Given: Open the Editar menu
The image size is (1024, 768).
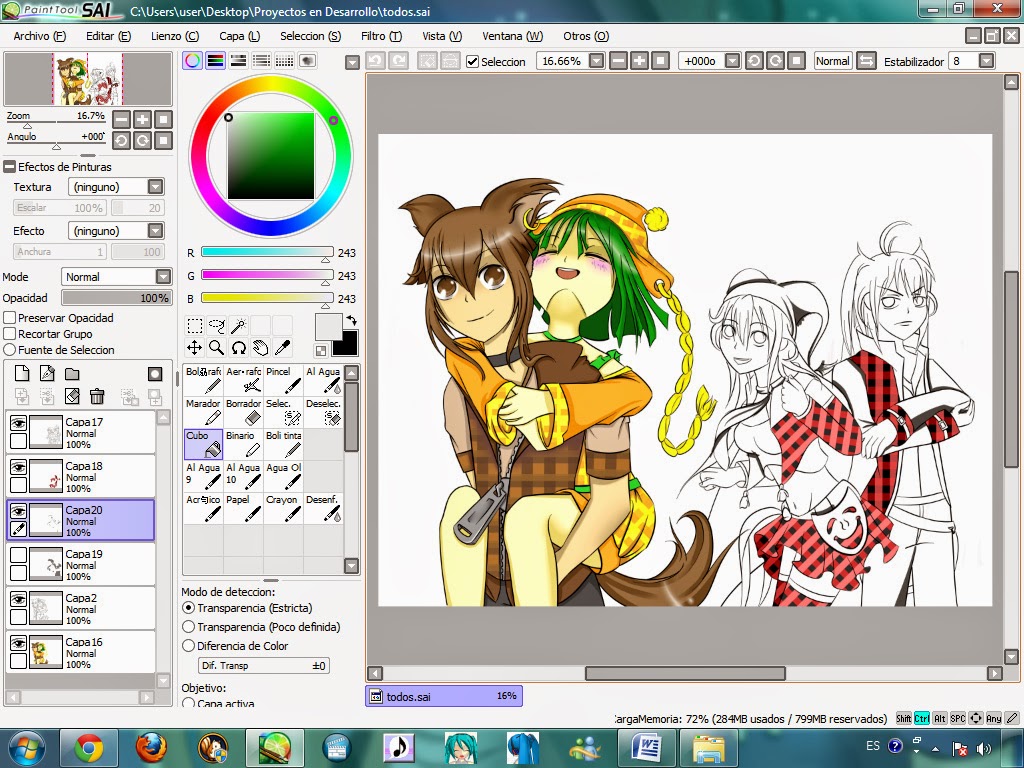Looking at the screenshot, I should click(108, 36).
